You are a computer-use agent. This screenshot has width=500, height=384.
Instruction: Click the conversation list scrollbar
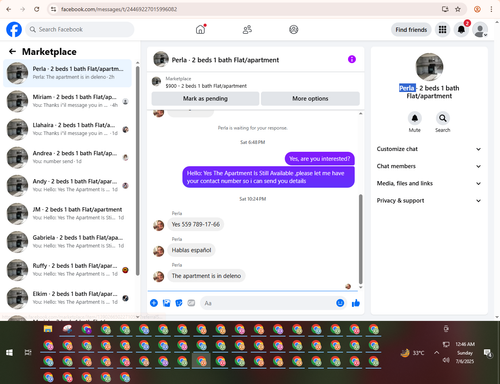pyautogui.click(x=138, y=170)
